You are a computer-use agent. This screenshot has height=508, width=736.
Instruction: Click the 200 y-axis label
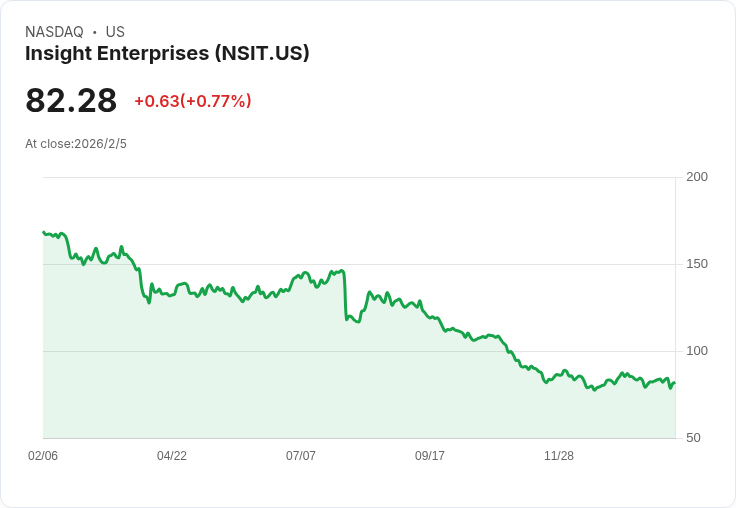point(697,177)
